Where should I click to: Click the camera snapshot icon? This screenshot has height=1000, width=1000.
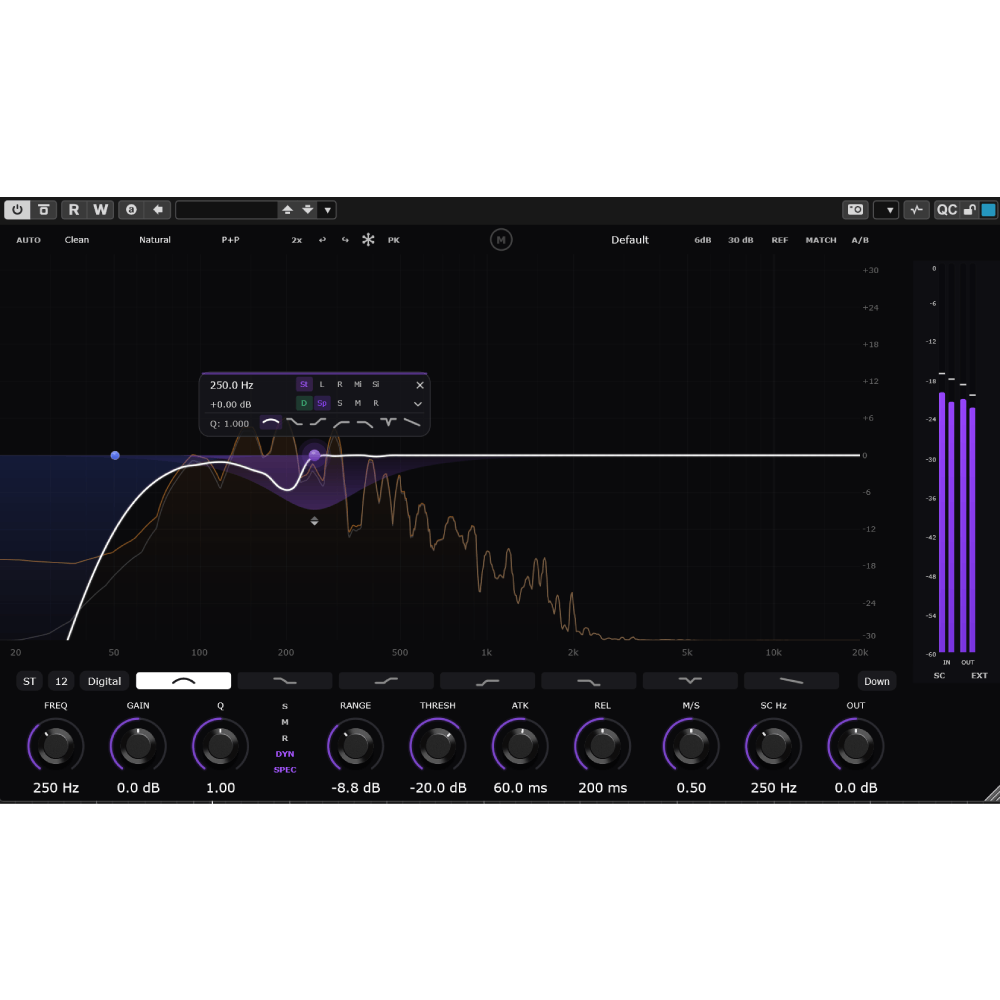[855, 210]
